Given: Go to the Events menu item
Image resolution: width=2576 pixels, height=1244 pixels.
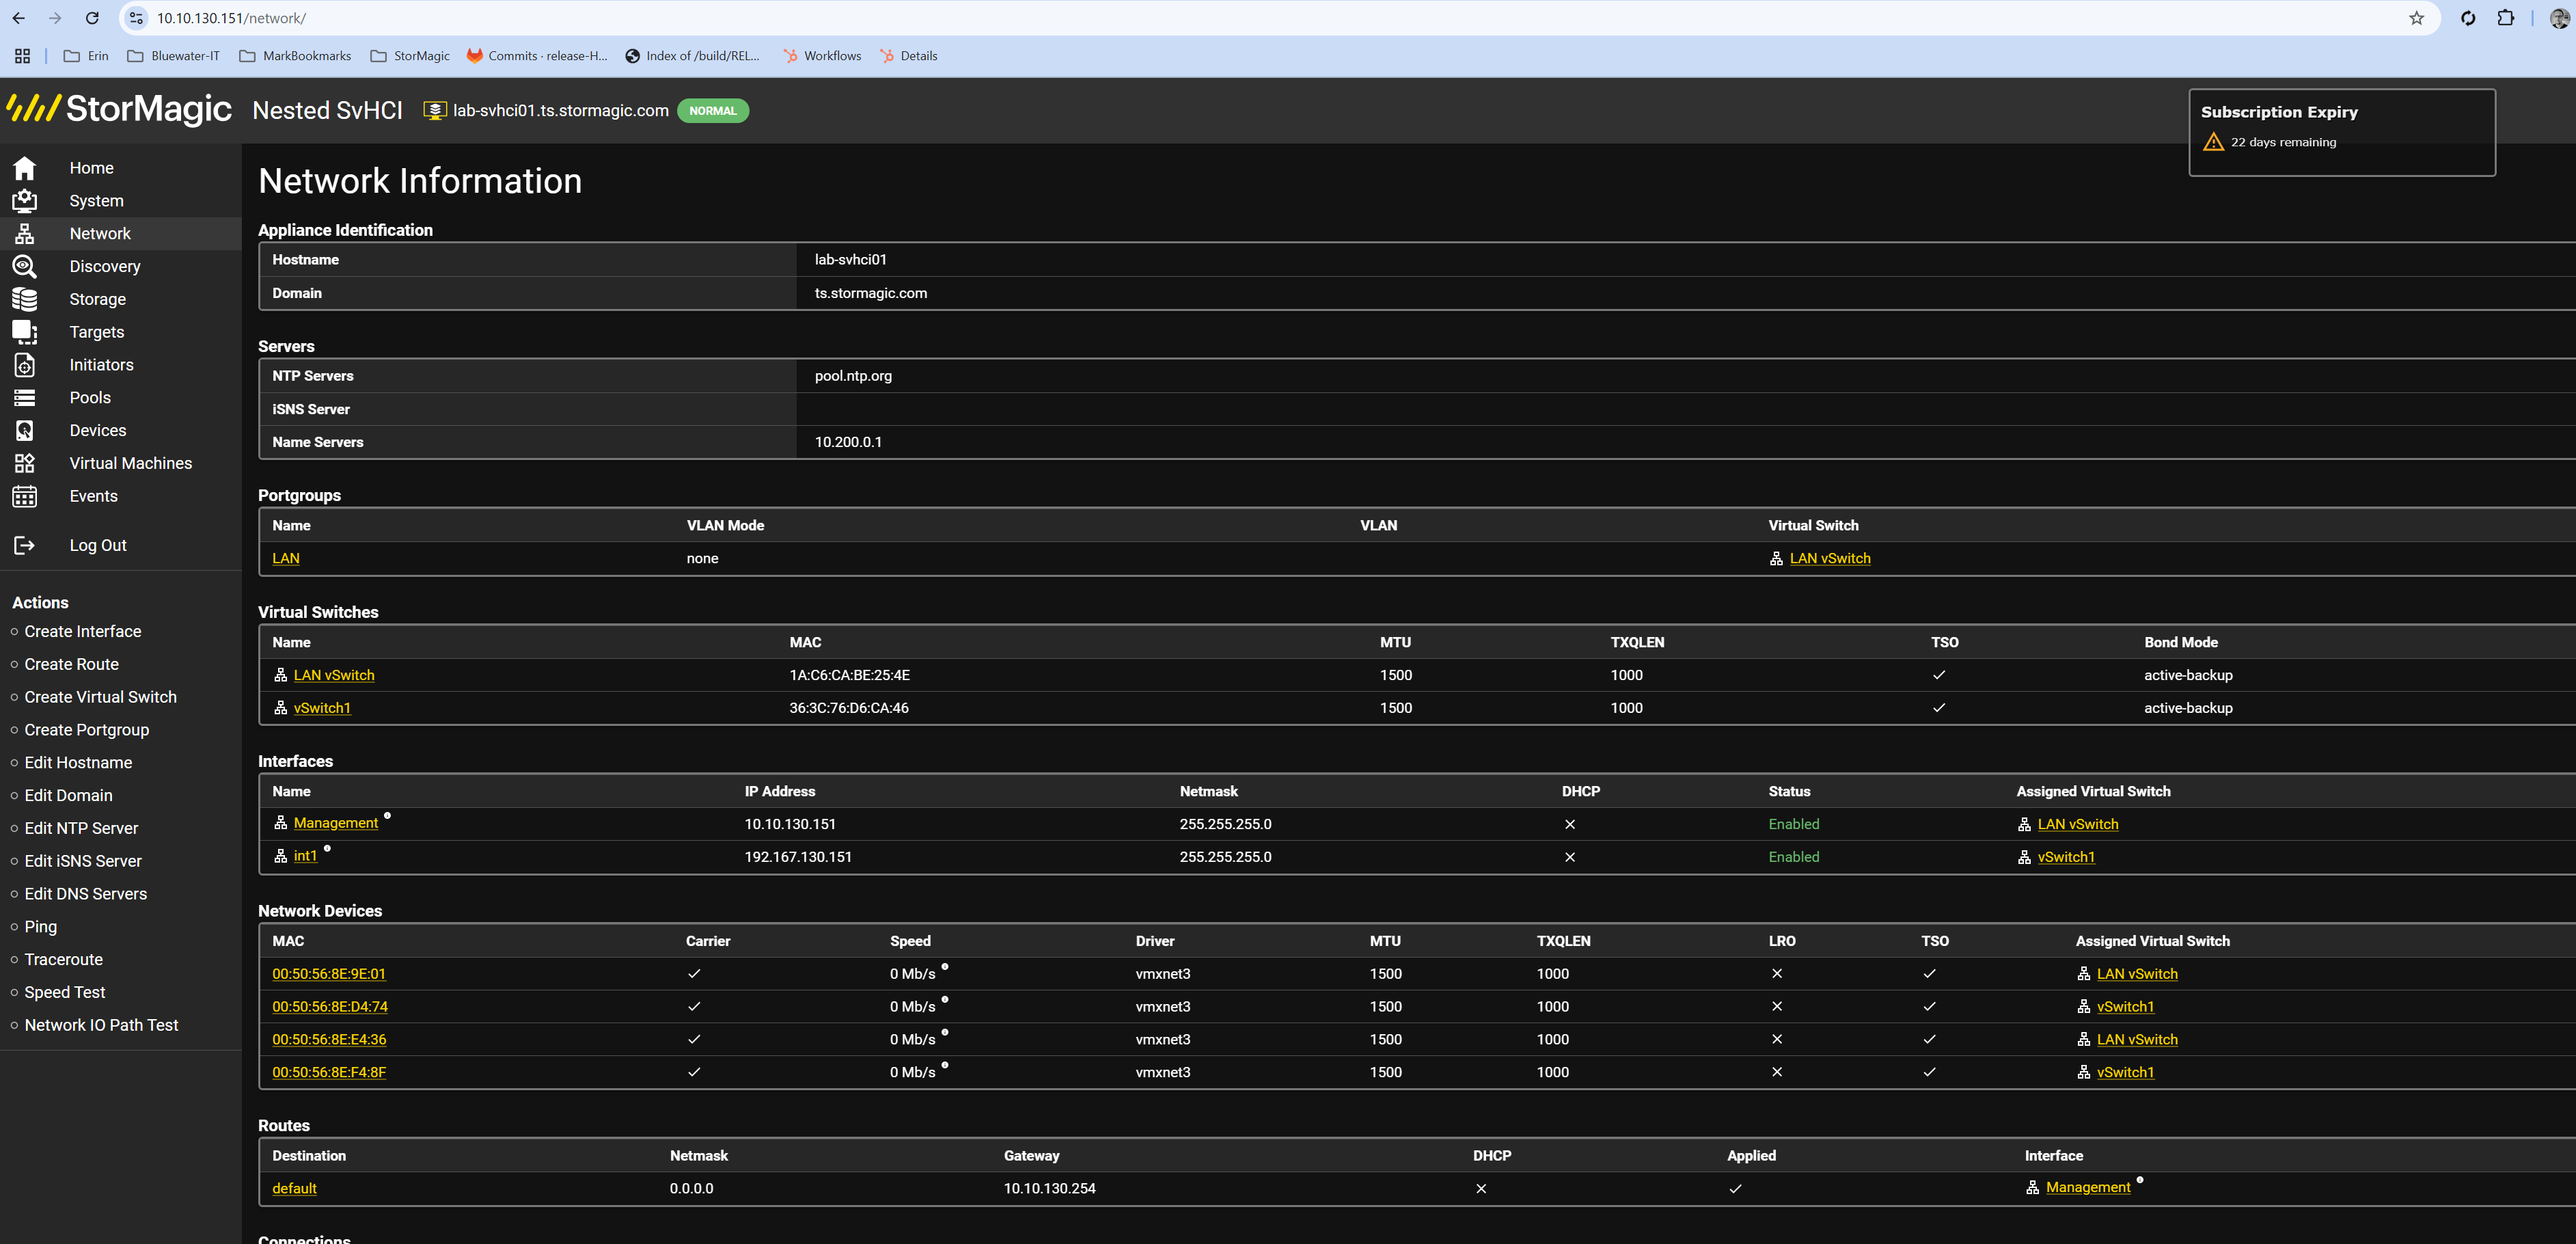Looking at the screenshot, I should [93, 496].
